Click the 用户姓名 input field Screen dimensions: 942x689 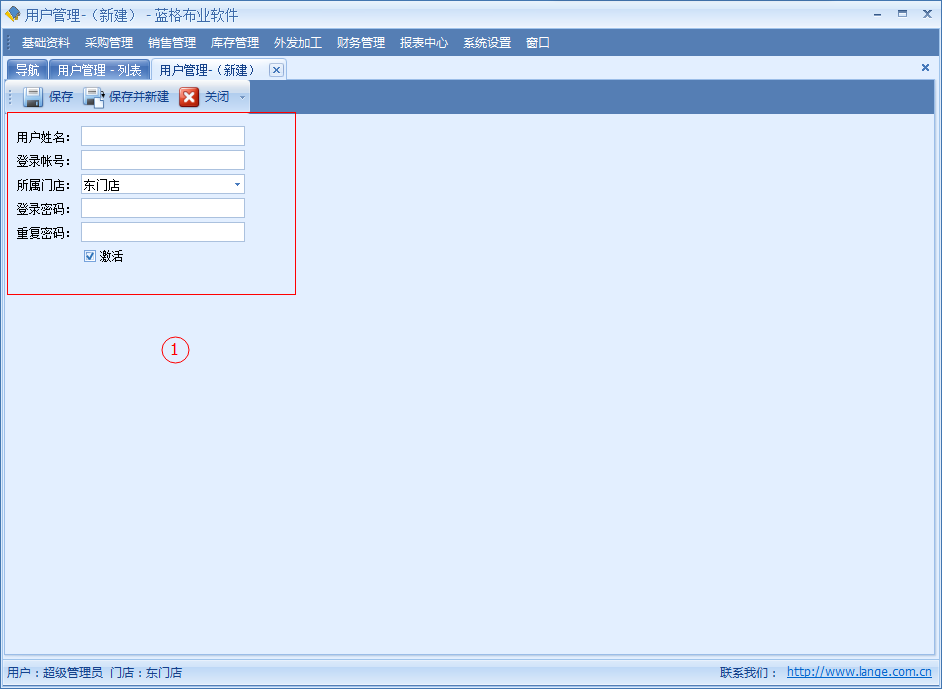click(x=163, y=137)
